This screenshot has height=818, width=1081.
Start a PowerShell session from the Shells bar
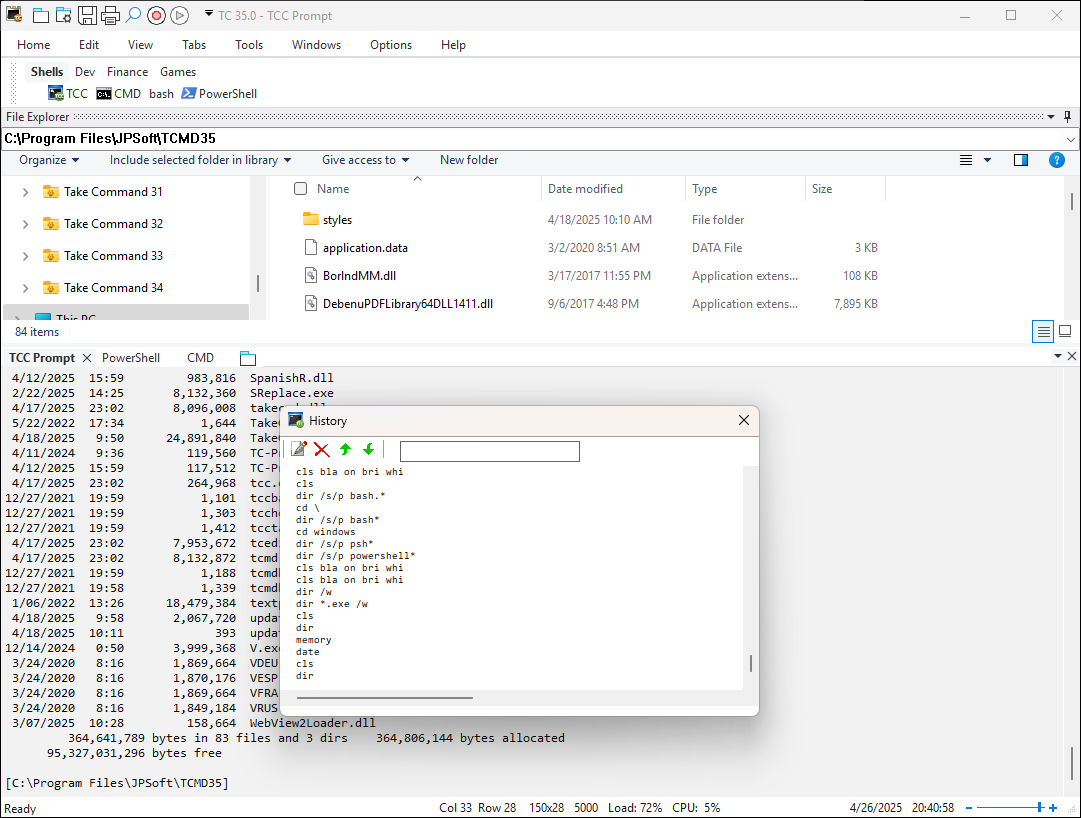pyautogui.click(x=219, y=93)
